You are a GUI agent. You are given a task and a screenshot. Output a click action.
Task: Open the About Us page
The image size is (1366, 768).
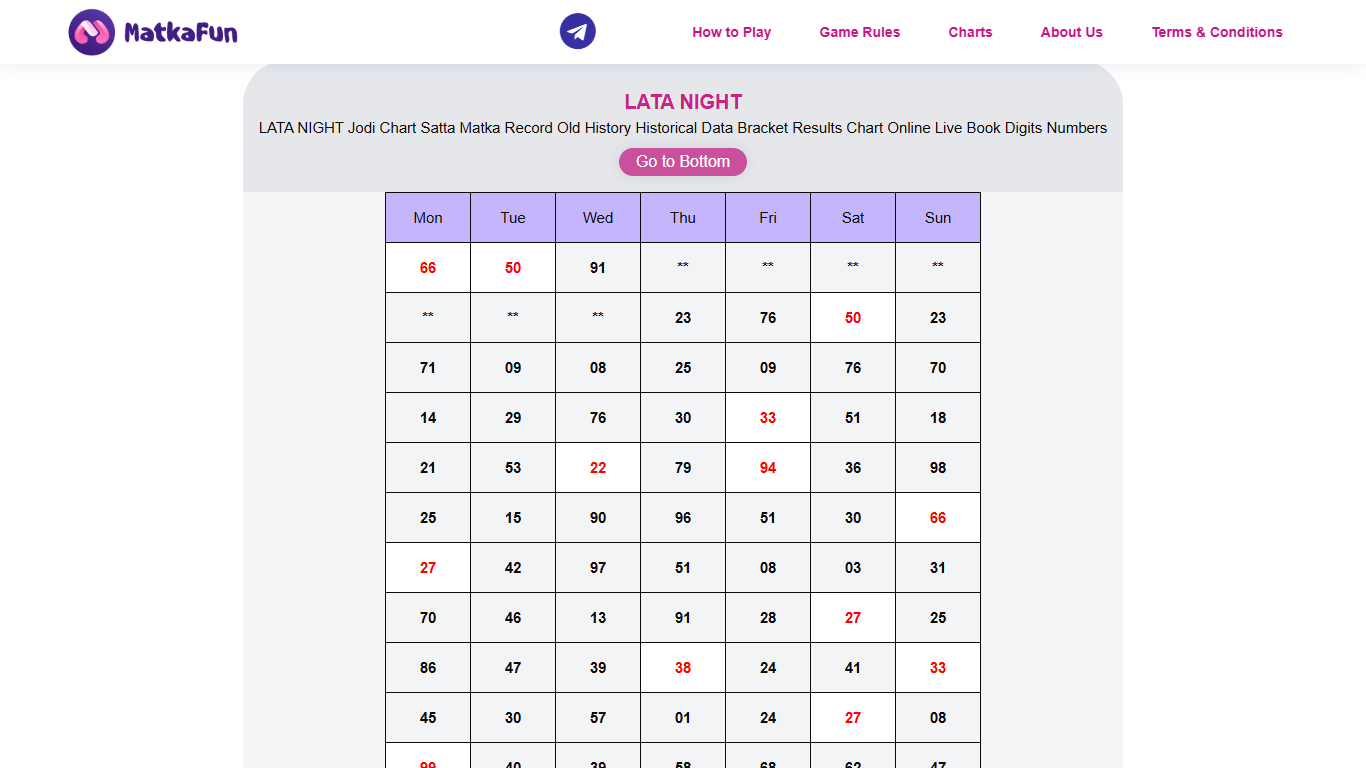click(x=1071, y=32)
